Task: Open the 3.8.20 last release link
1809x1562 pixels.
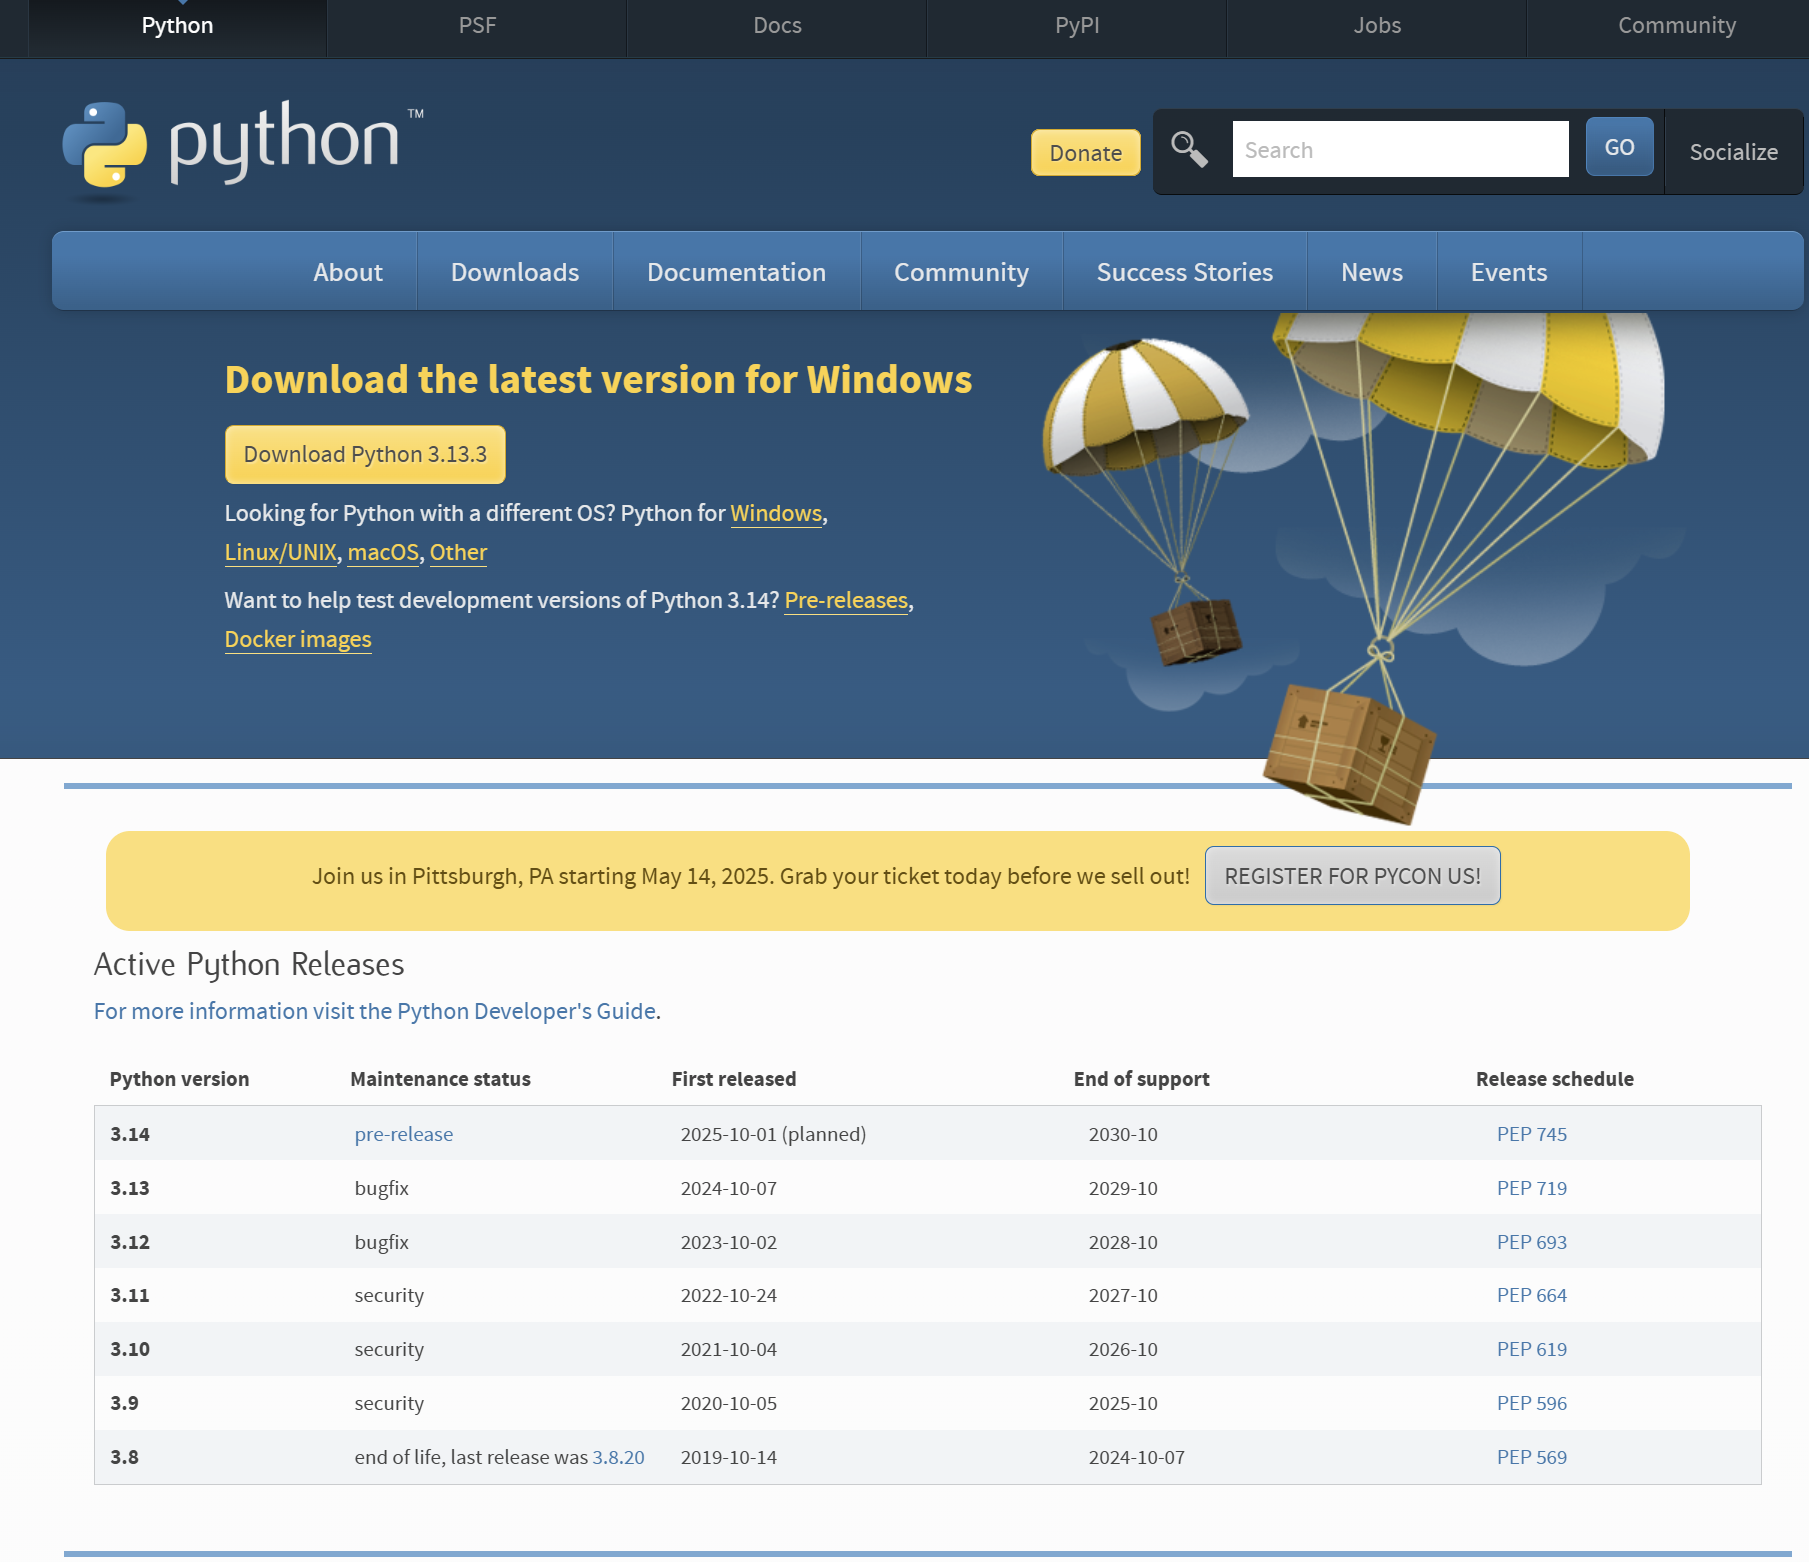Action: pyautogui.click(x=618, y=1457)
